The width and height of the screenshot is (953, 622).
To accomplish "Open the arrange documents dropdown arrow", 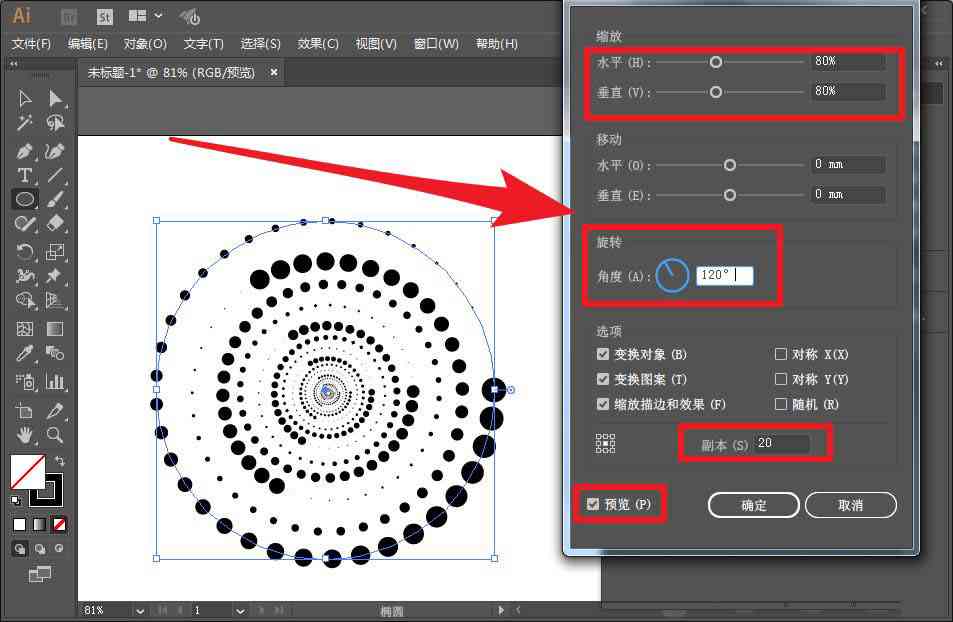I will coord(158,16).
